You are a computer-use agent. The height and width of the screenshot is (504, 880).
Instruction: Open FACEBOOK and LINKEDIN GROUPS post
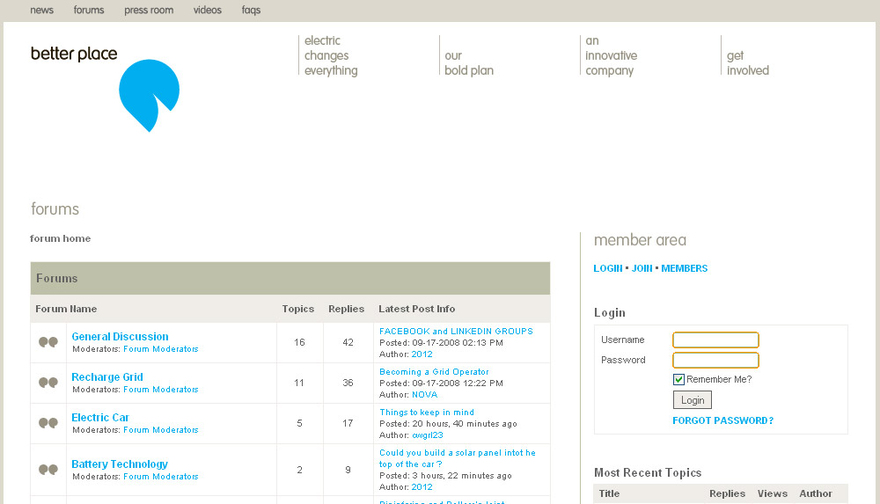click(456, 331)
